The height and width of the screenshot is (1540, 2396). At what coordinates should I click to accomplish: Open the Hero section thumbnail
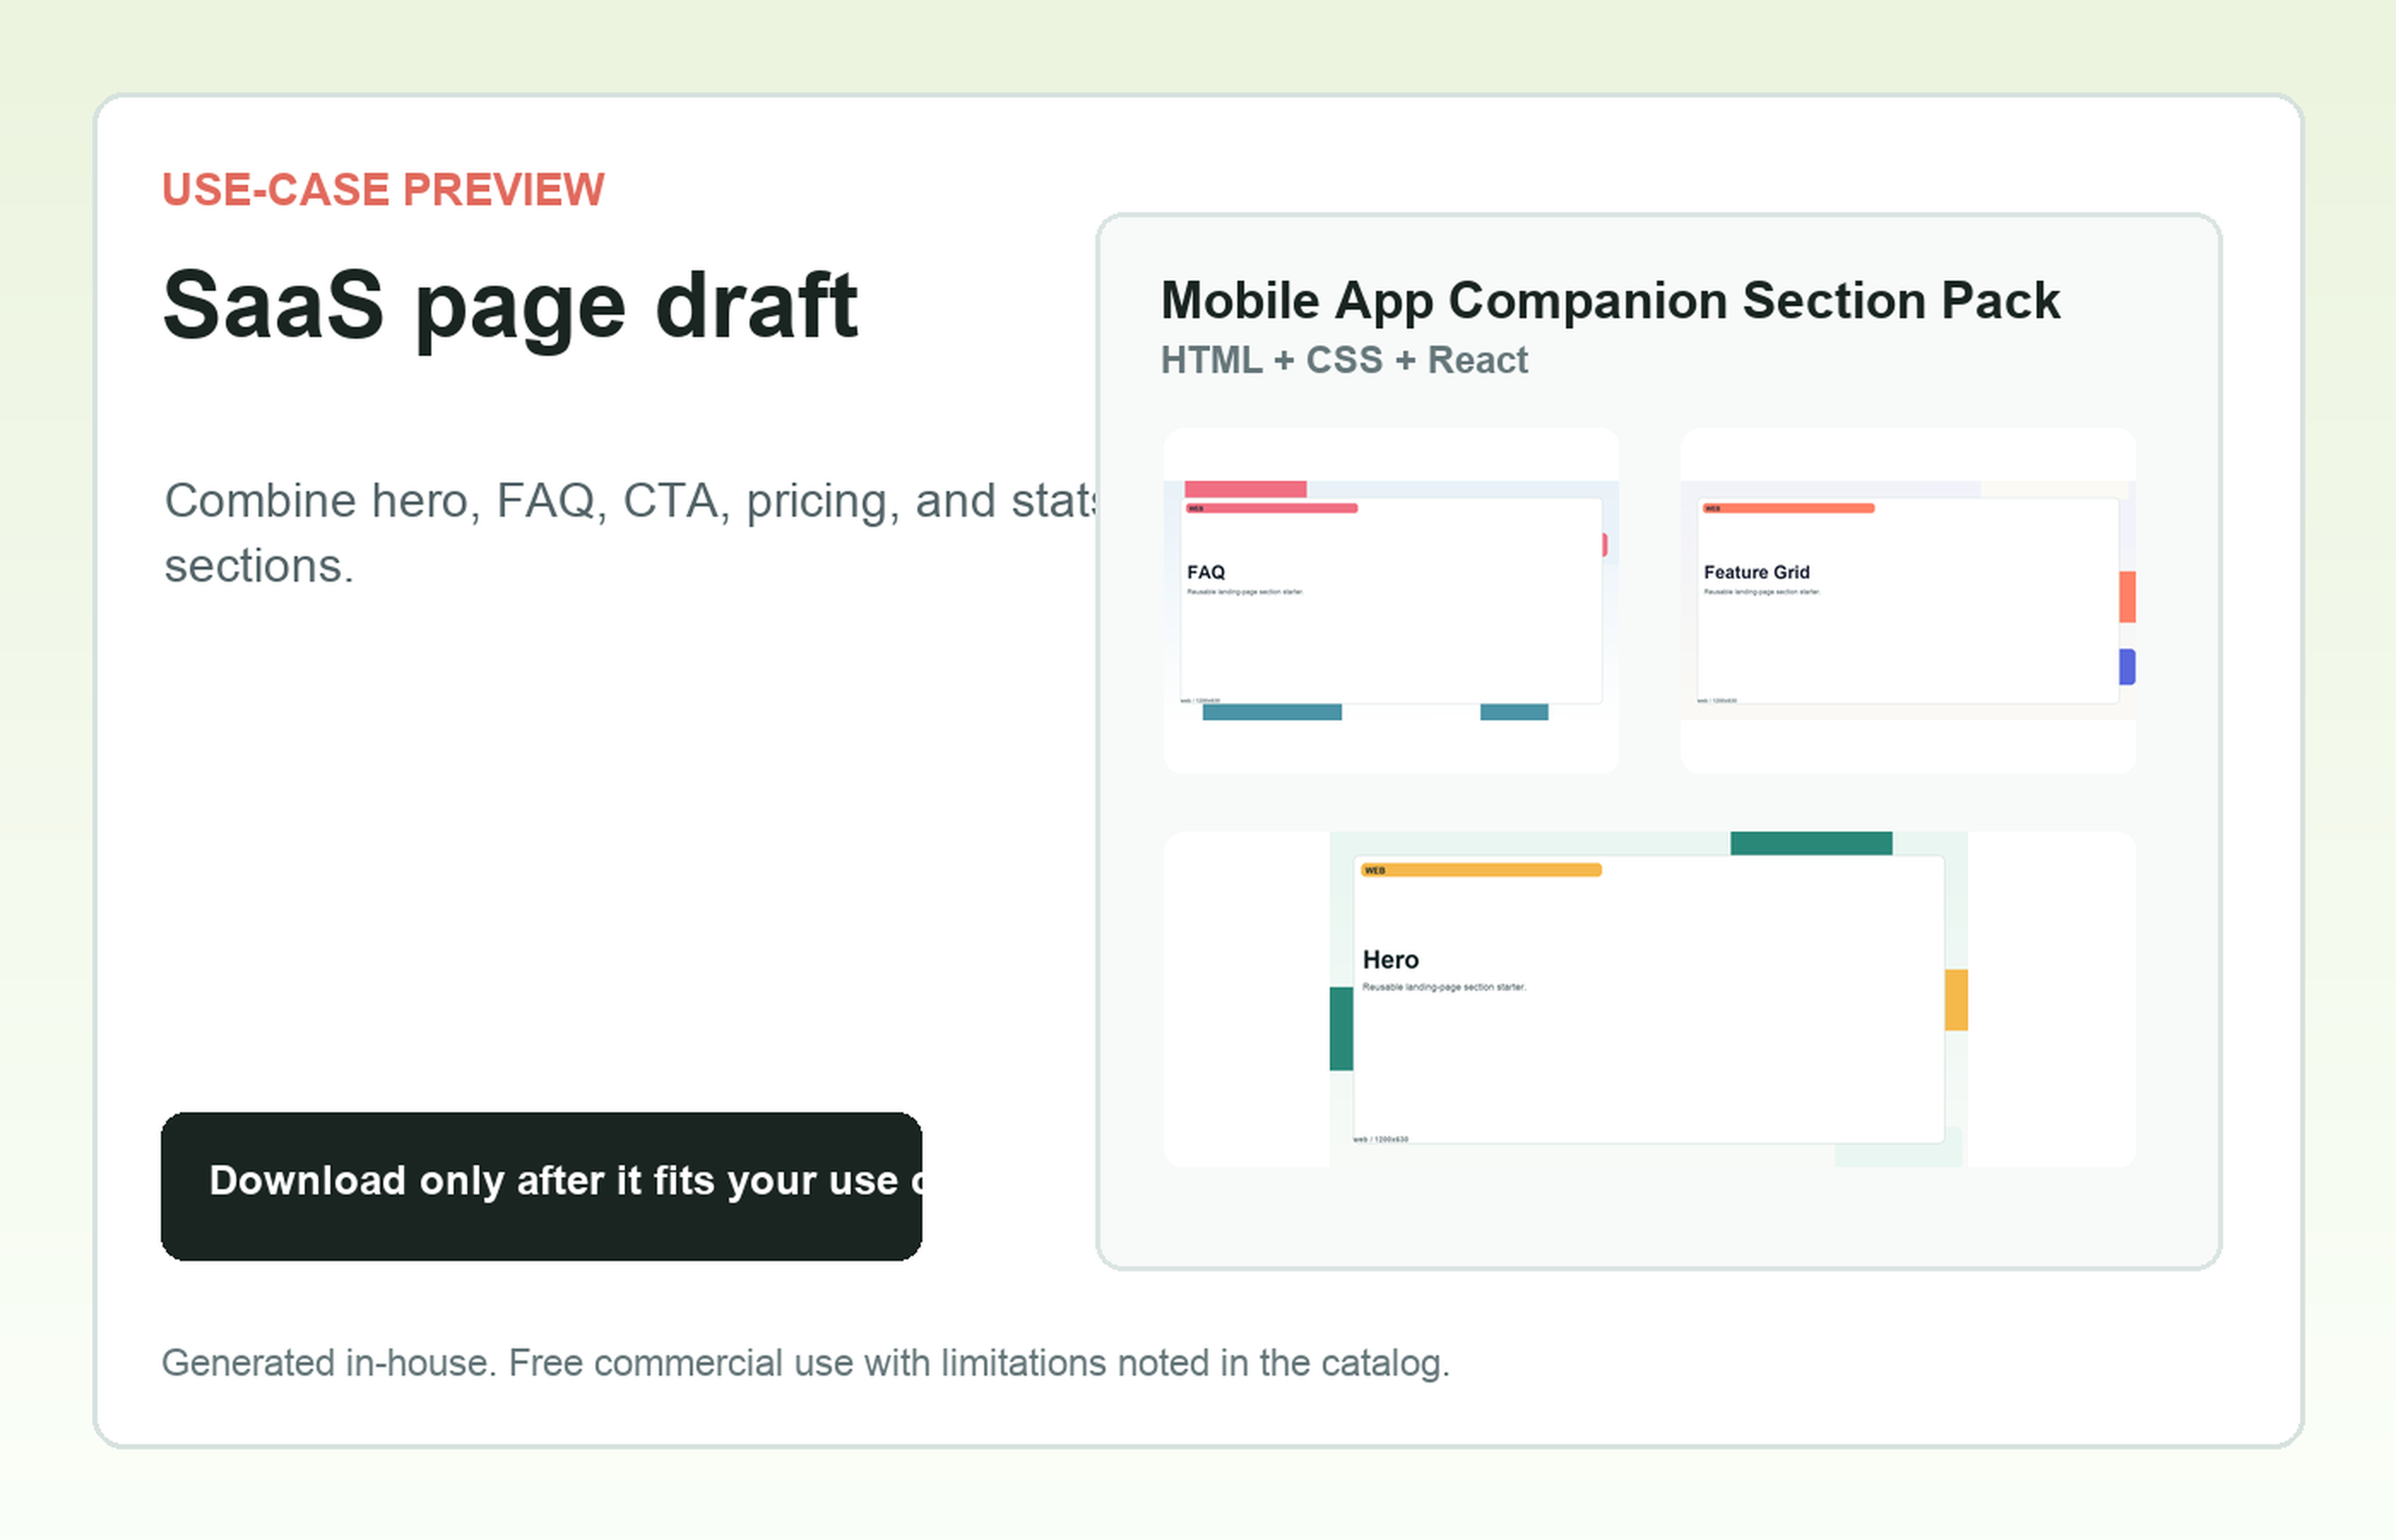coord(1650,999)
